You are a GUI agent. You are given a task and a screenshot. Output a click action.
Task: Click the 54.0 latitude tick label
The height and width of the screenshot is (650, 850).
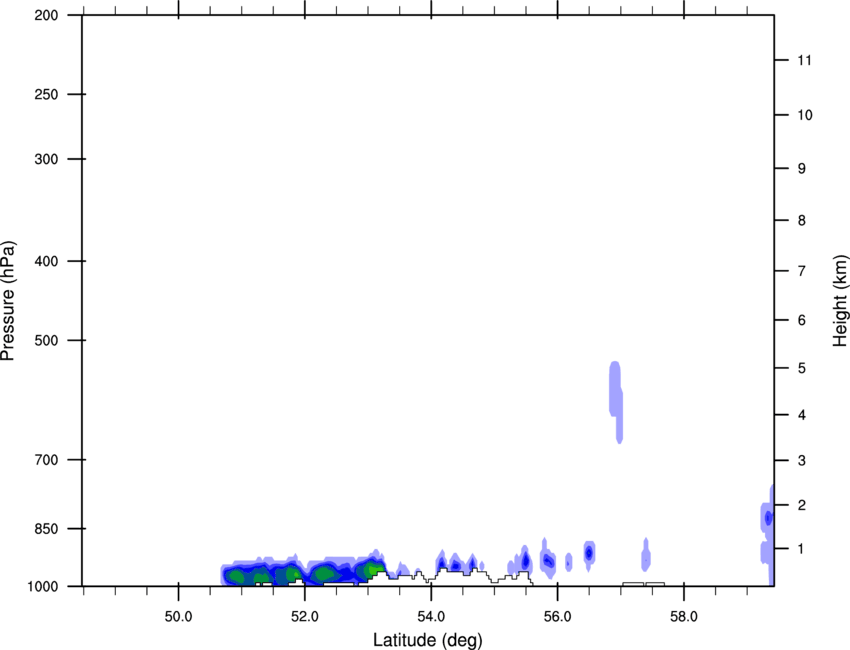431,616
